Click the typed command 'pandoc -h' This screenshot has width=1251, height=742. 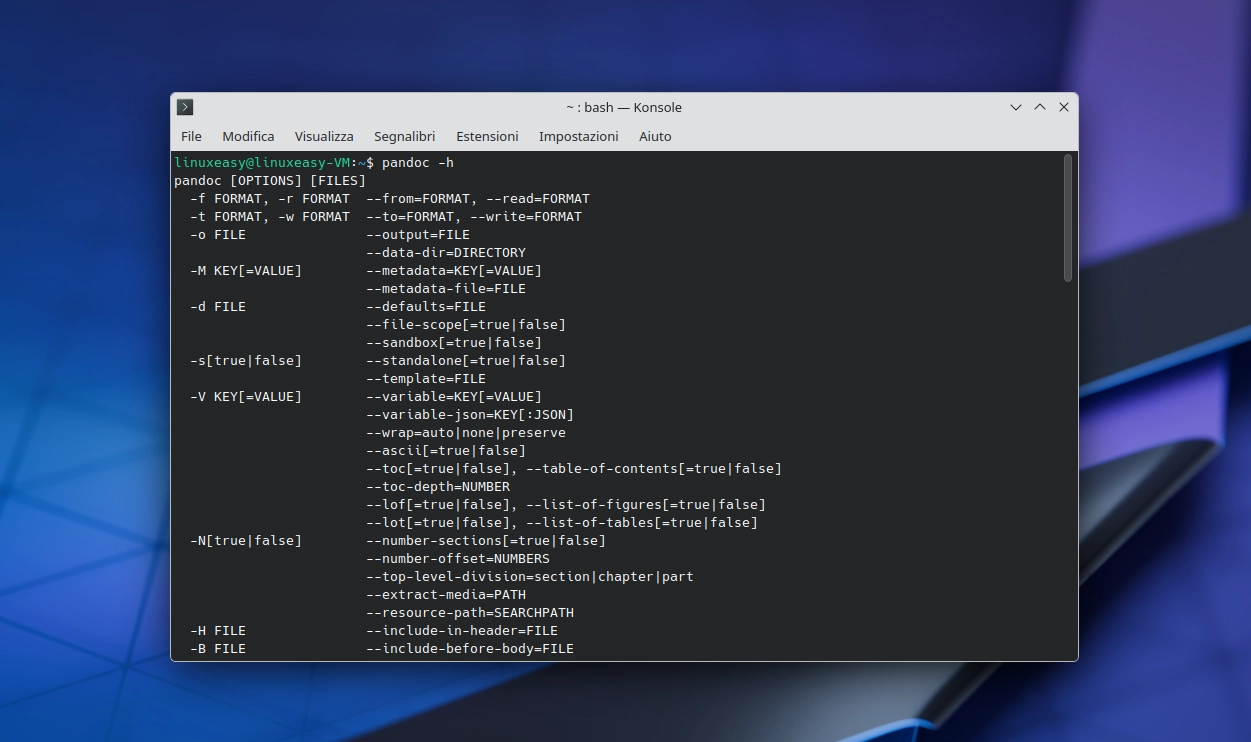coord(418,162)
